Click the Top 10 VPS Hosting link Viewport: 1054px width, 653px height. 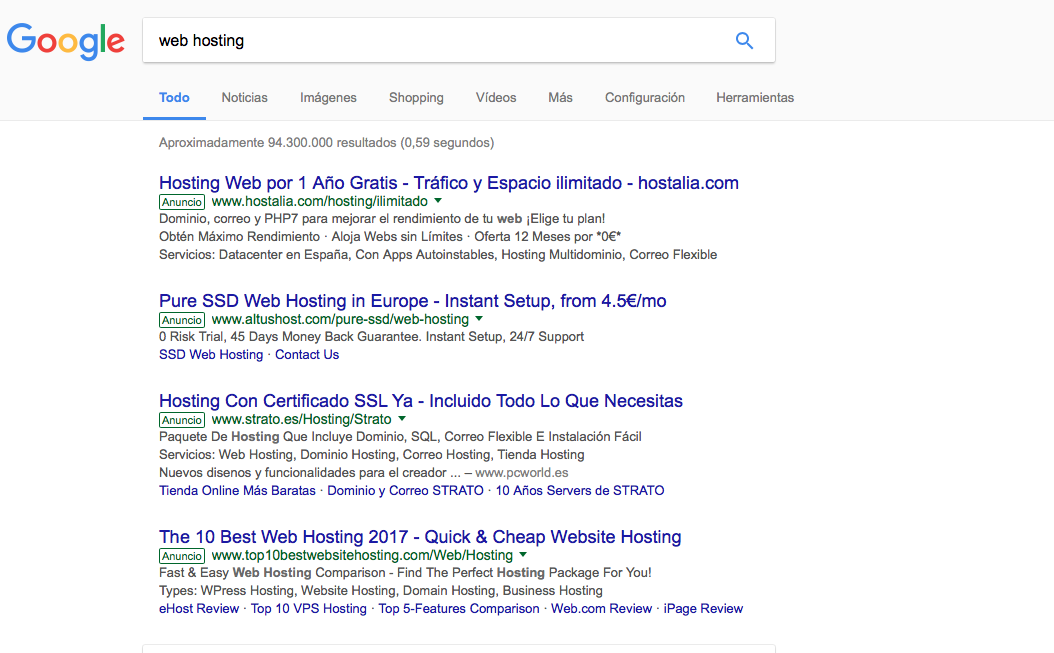308,608
